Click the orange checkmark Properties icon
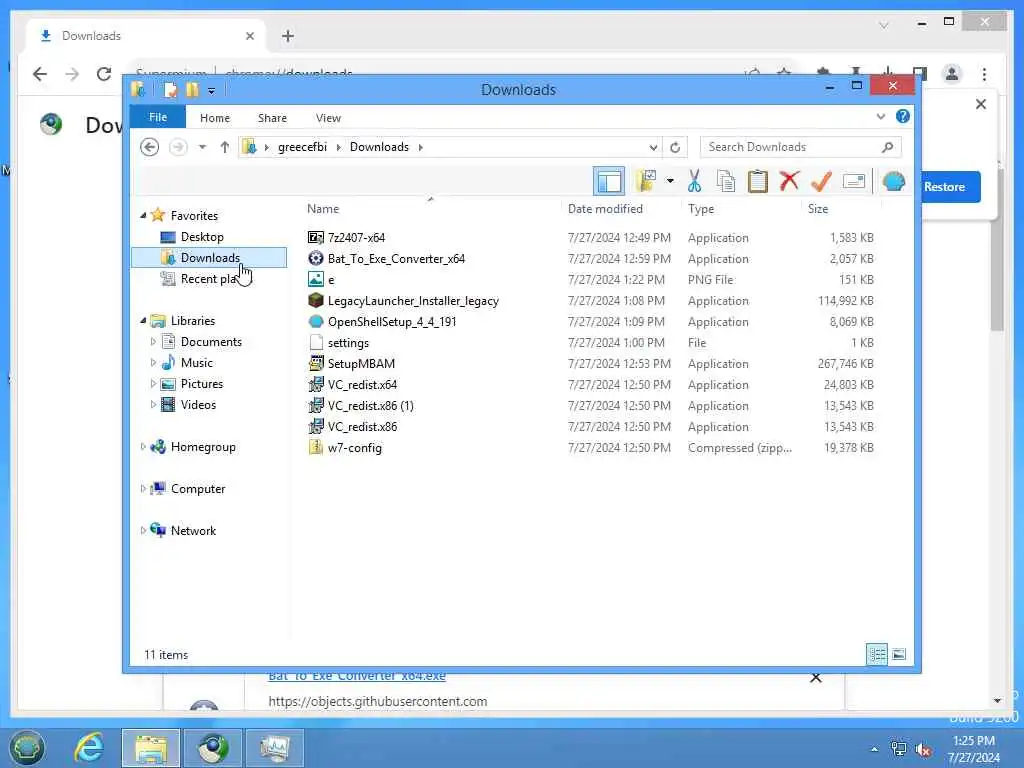1024x768 pixels. pyautogui.click(x=822, y=181)
